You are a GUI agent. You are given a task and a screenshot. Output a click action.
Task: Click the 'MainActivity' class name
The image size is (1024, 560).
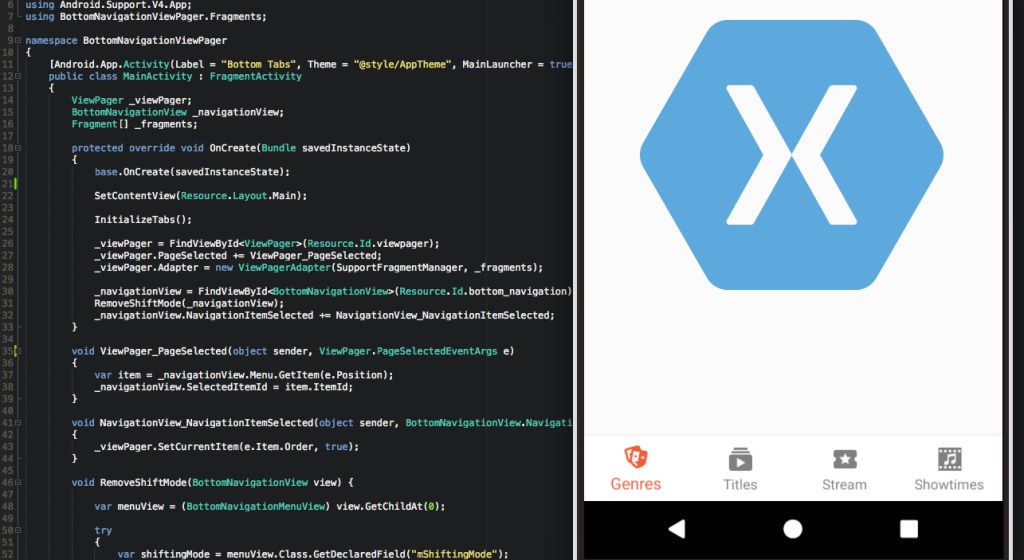(157, 76)
